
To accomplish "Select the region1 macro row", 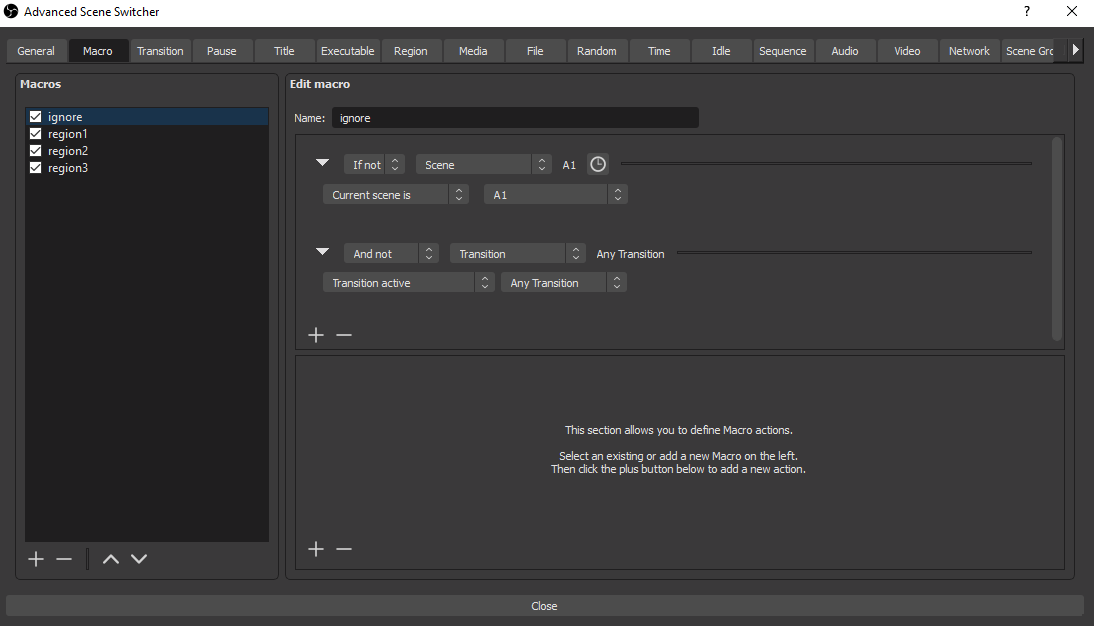I will [x=147, y=133].
